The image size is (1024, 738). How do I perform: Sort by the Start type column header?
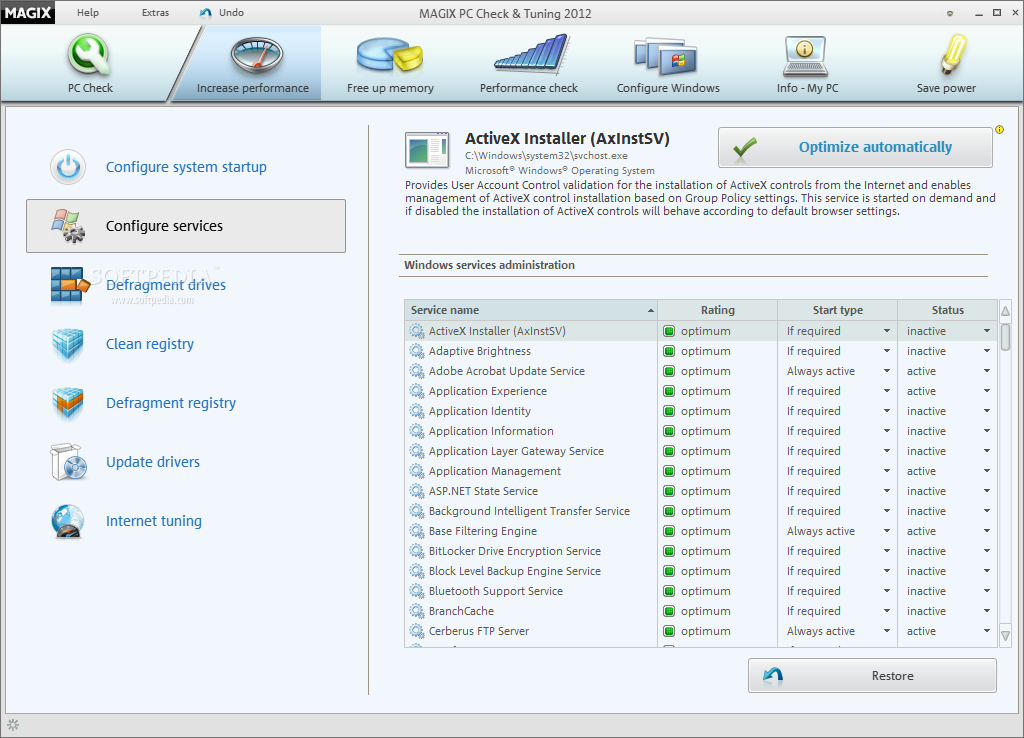tap(838, 310)
